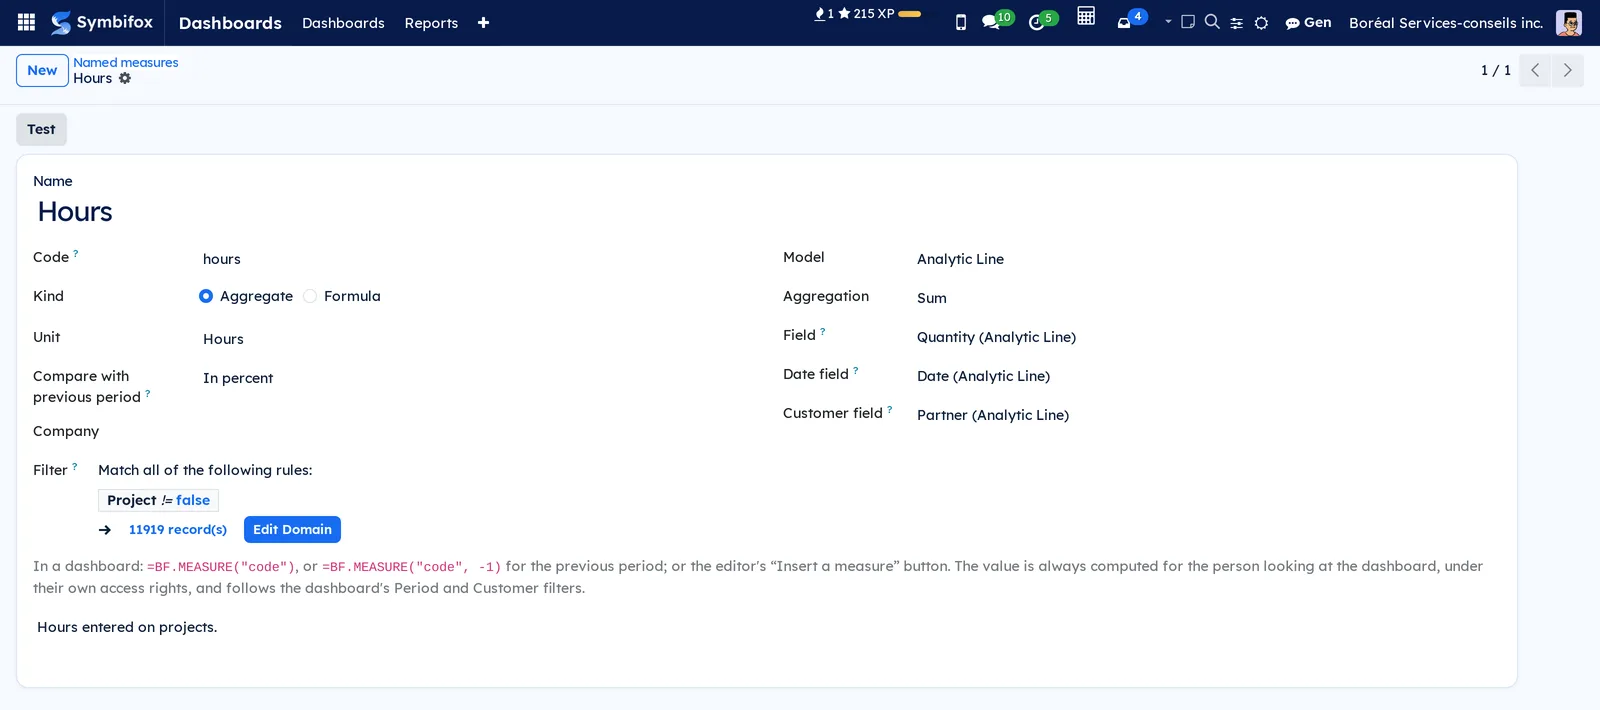Viewport: 1600px width, 710px height.
Task: Open Customer field dropdown Partner
Action: click(x=1208, y=415)
